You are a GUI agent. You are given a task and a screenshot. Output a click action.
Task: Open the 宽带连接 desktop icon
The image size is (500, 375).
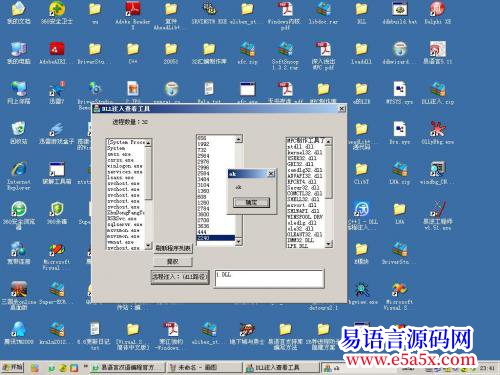[19, 253]
